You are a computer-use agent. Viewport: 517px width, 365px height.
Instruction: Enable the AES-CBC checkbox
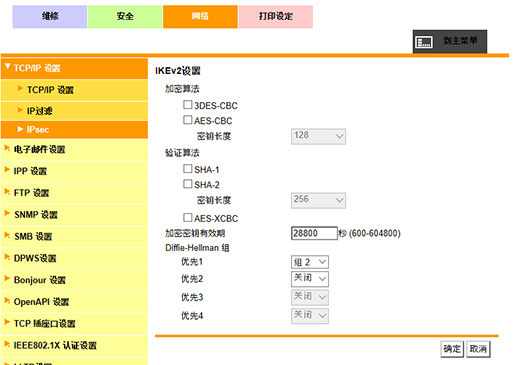[x=188, y=120]
